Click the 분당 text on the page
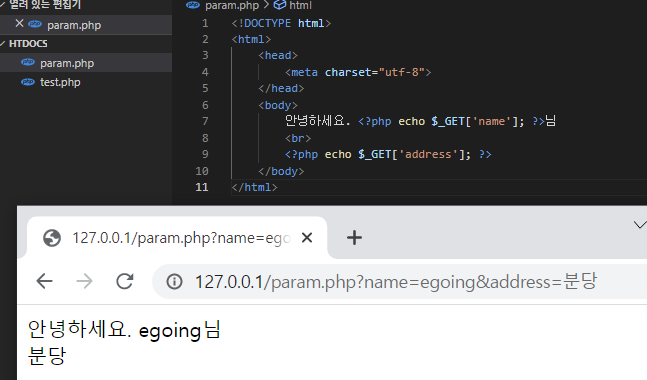Viewport: 647px width, 380px height. click(47, 356)
